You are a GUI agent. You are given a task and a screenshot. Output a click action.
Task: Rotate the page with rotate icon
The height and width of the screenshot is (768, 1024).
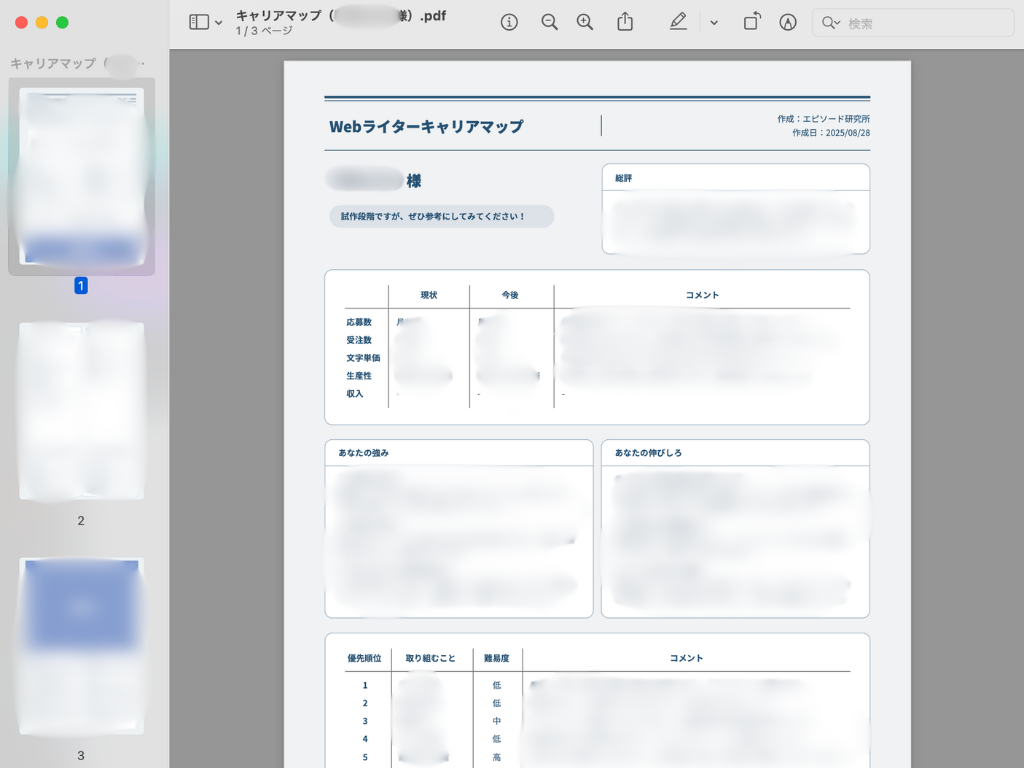pos(752,22)
